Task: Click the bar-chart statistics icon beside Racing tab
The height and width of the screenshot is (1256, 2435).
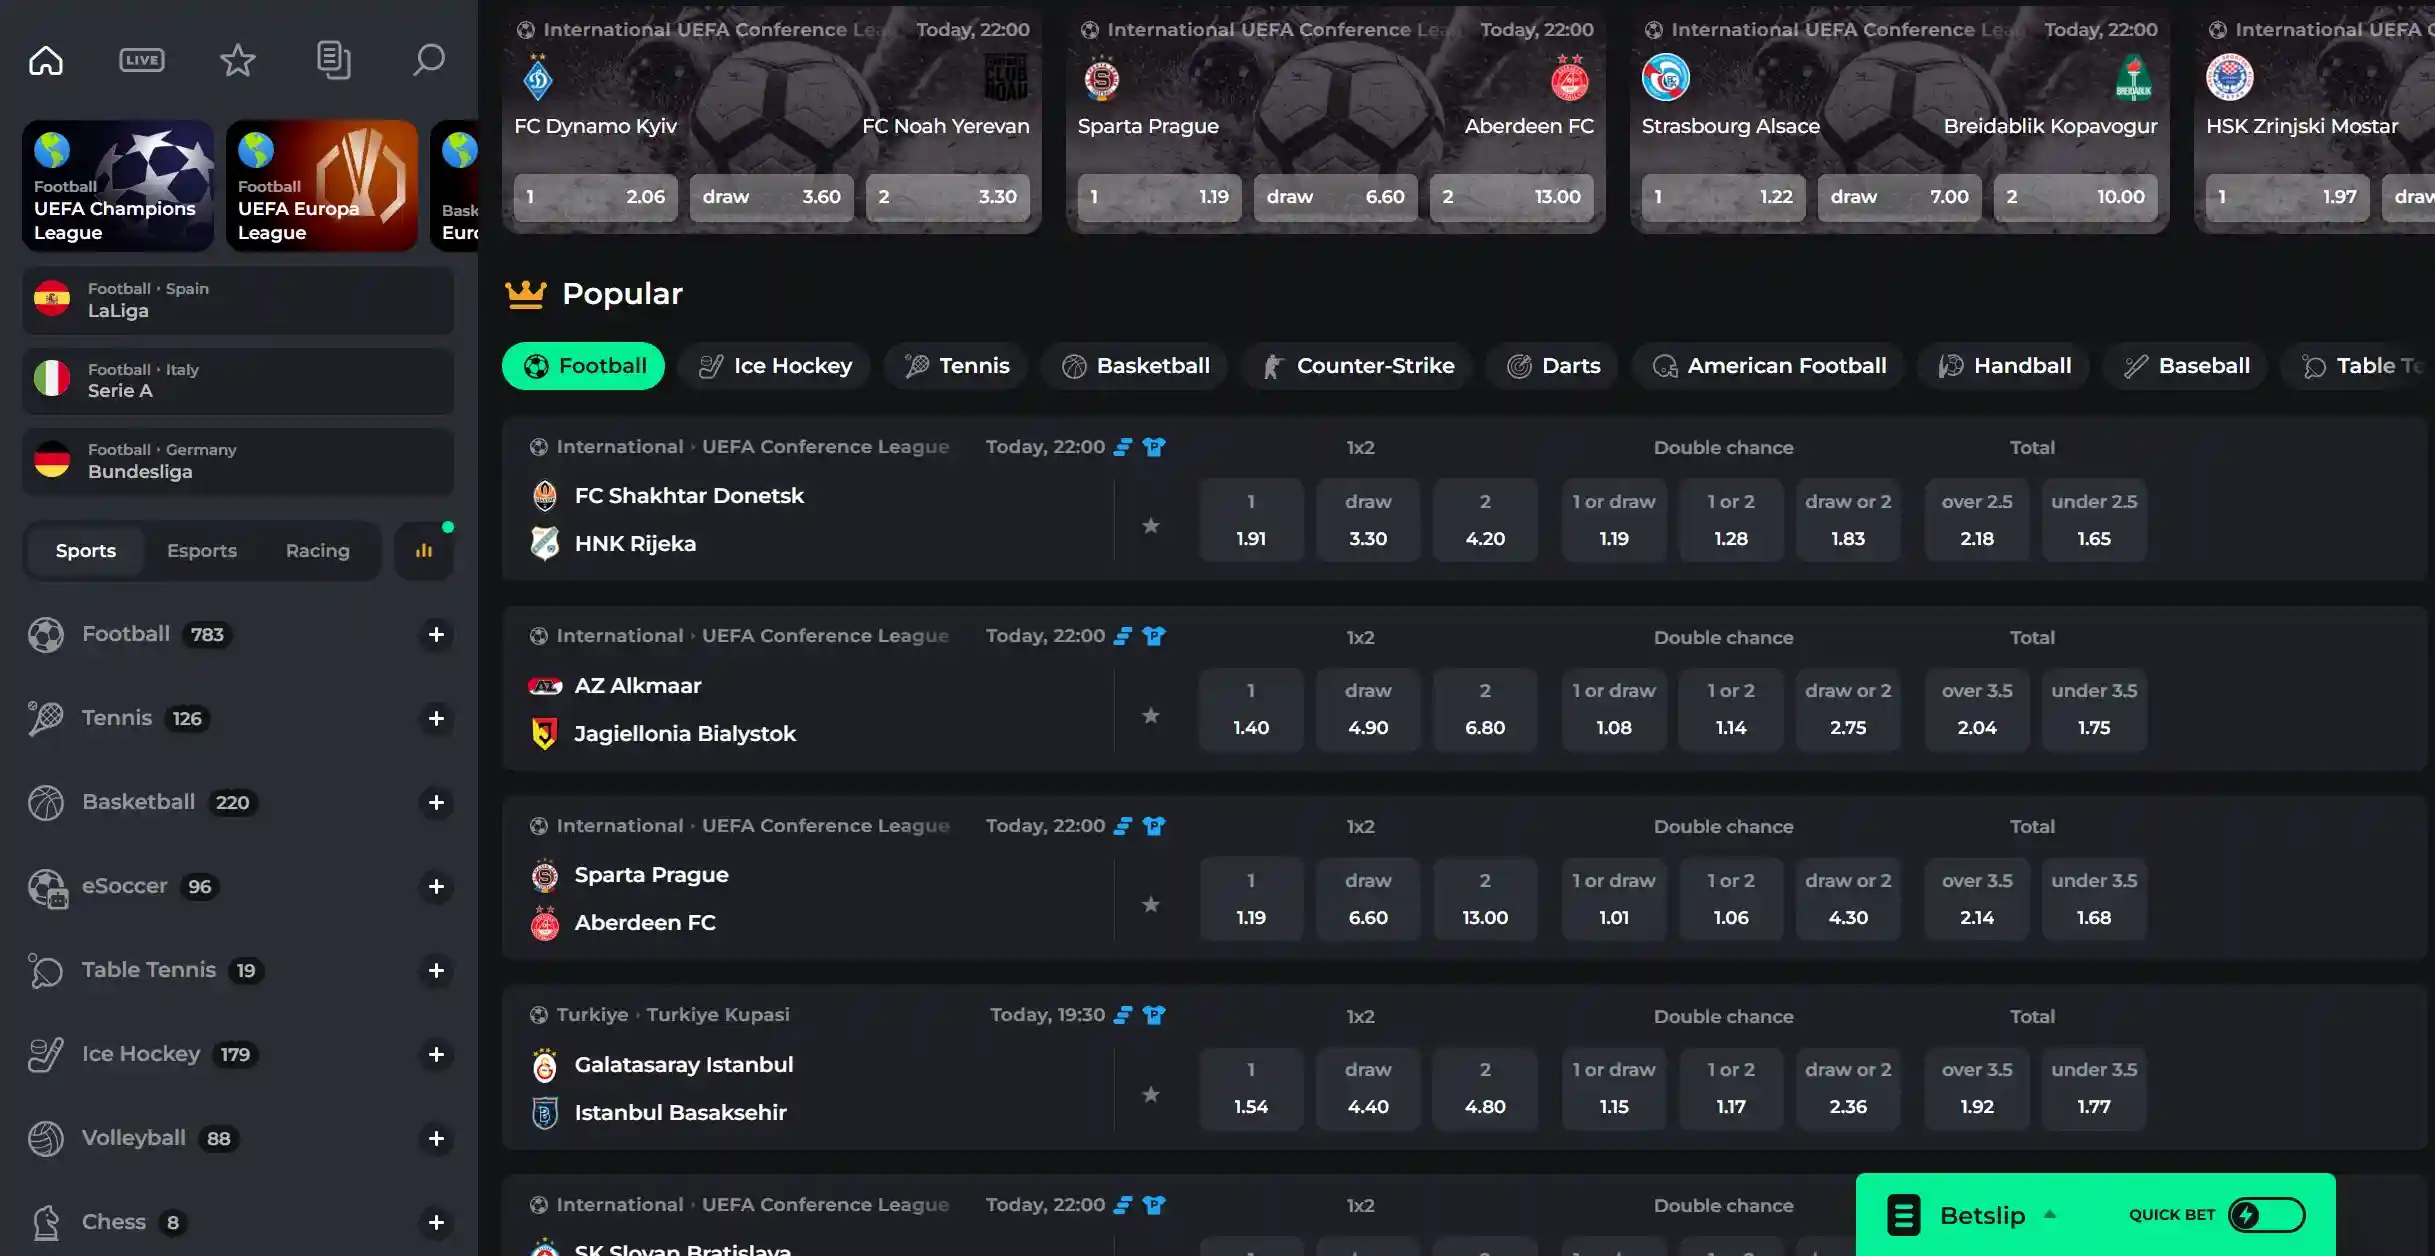Action: pos(424,549)
